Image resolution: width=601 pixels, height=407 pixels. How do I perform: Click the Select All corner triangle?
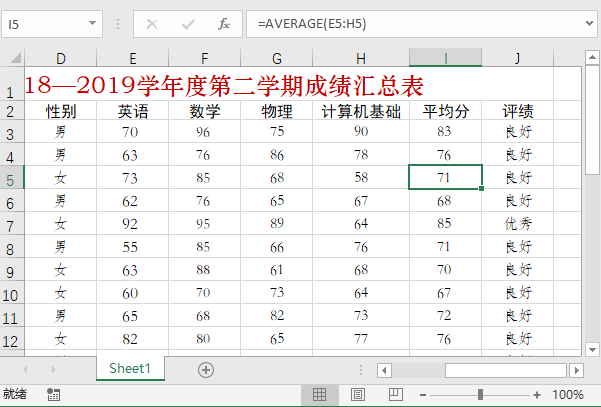pyautogui.click(x=15, y=58)
